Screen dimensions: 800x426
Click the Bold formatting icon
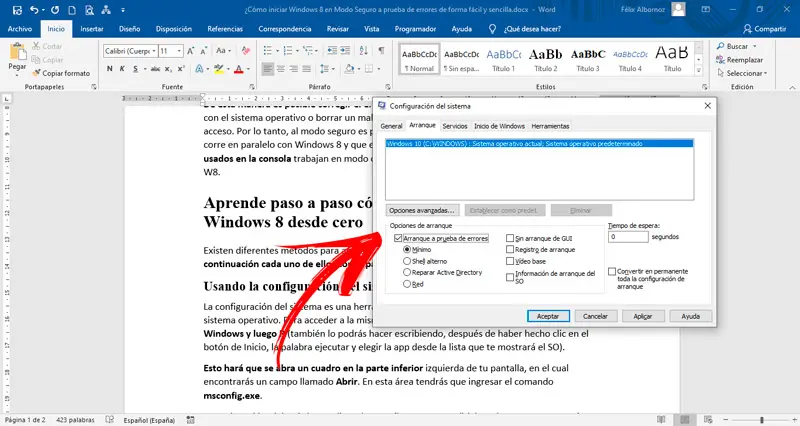coord(110,68)
